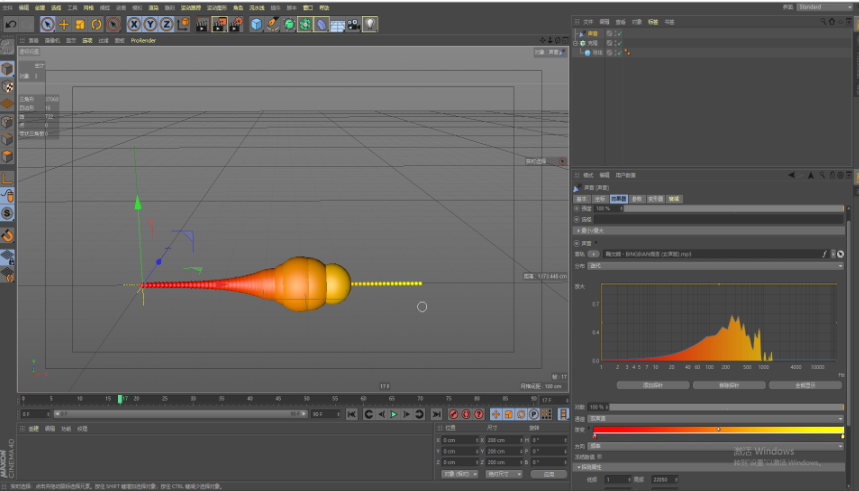Click the third button below the frequency graph
This screenshot has width=859, height=491.
coord(805,385)
